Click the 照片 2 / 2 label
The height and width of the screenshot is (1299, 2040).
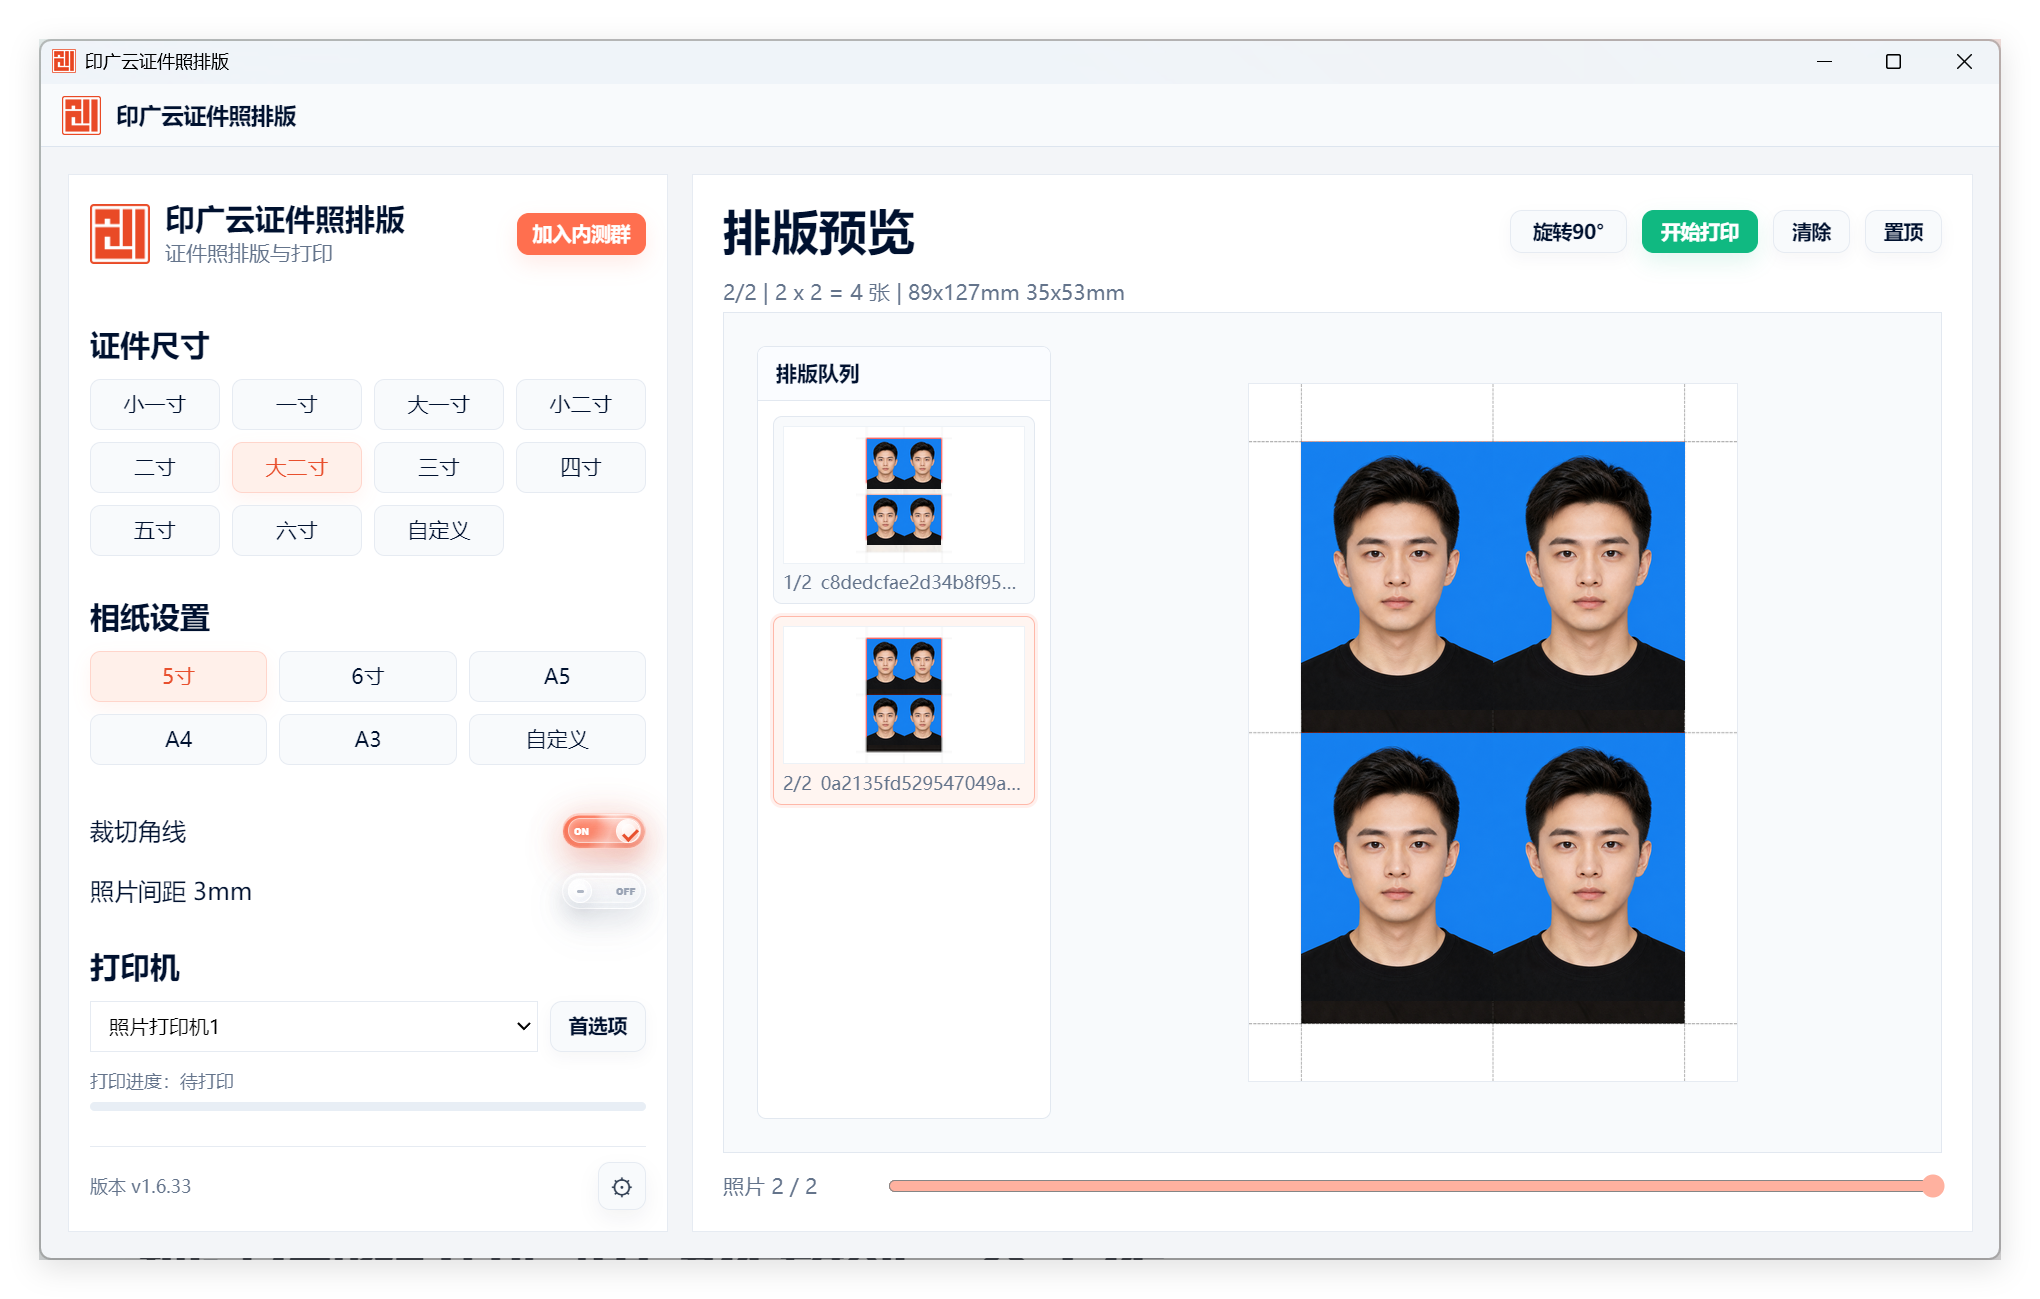click(770, 1187)
